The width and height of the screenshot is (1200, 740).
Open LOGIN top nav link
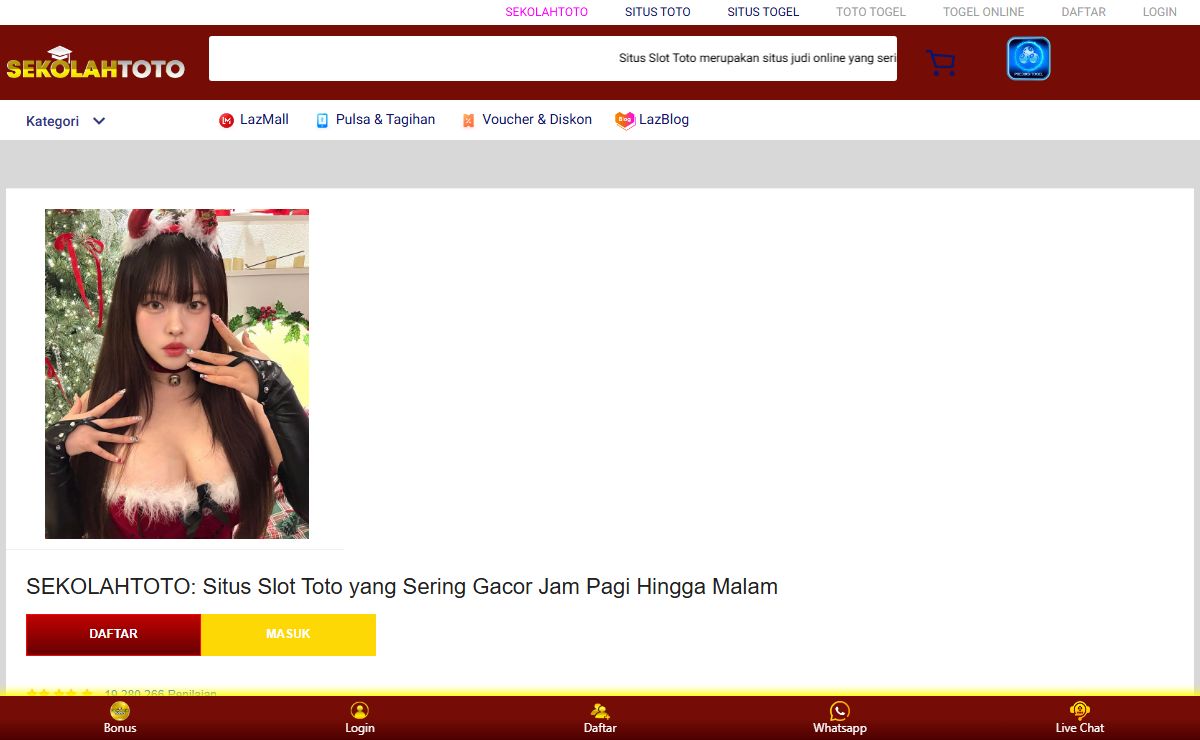[x=1160, y=12]
